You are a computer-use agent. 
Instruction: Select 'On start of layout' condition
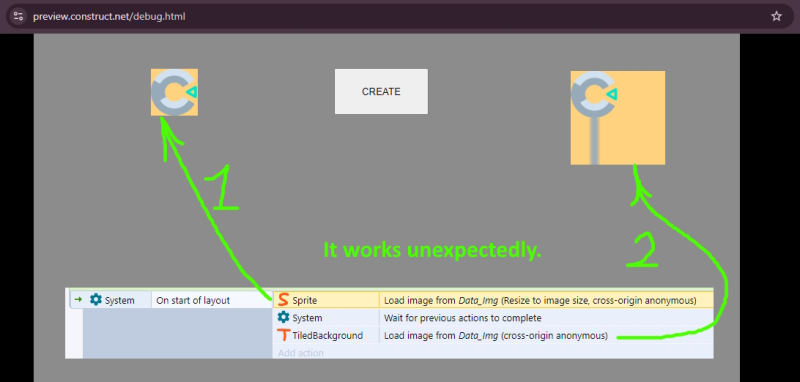(193, 300)
